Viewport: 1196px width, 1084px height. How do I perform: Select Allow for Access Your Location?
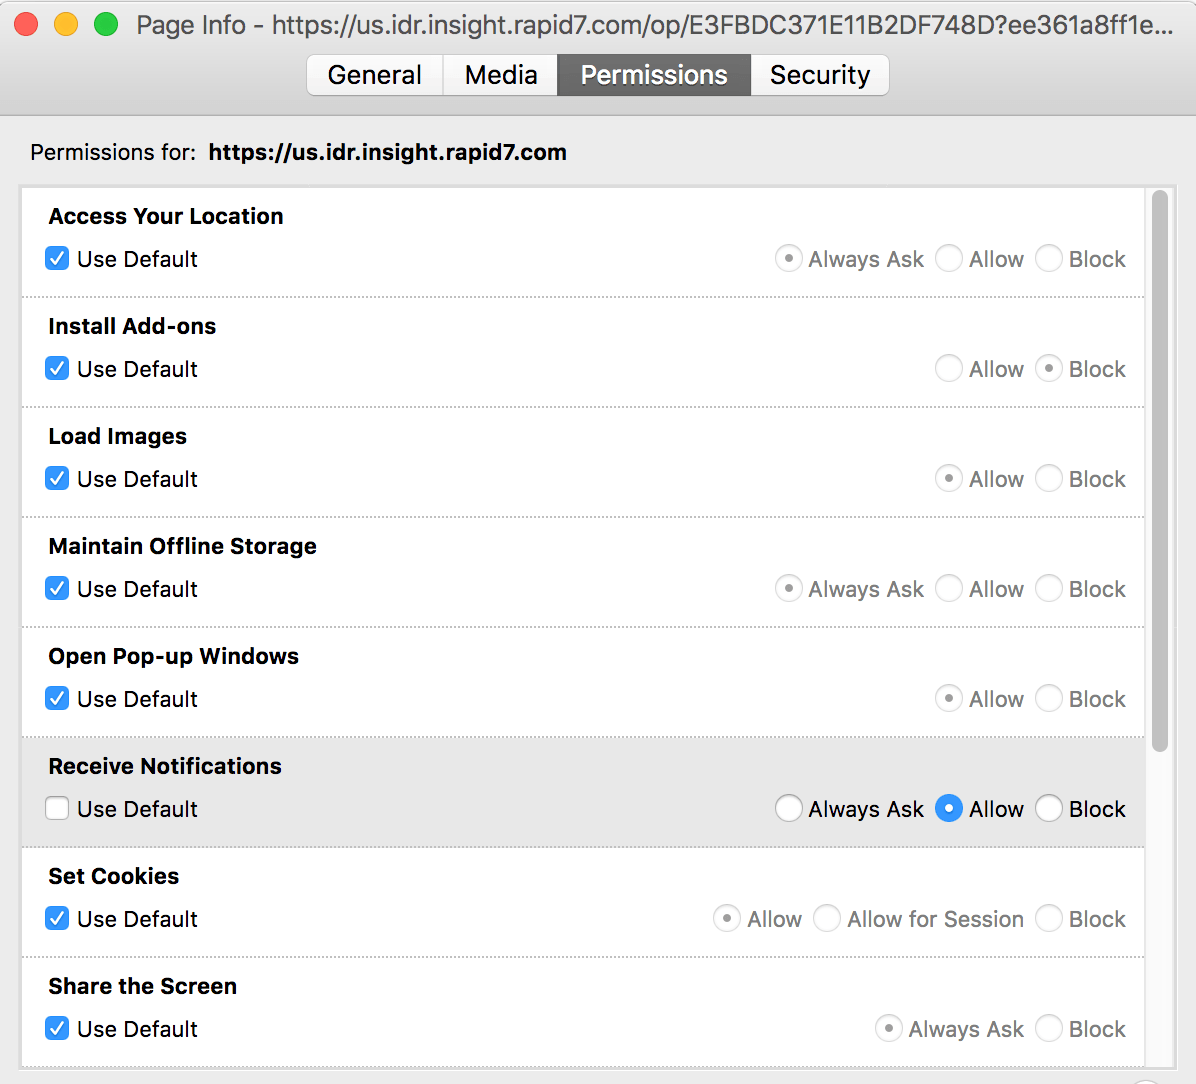(x=949, y=259)
